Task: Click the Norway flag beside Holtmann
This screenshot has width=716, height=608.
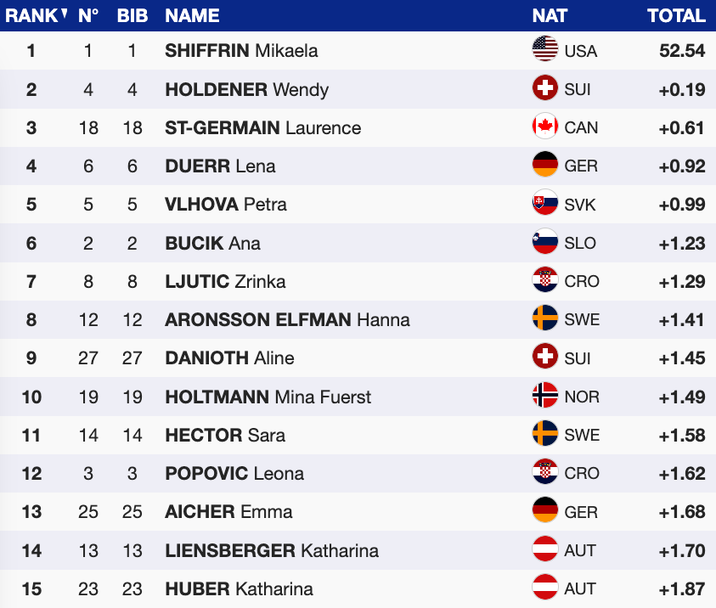Action: 545,396
